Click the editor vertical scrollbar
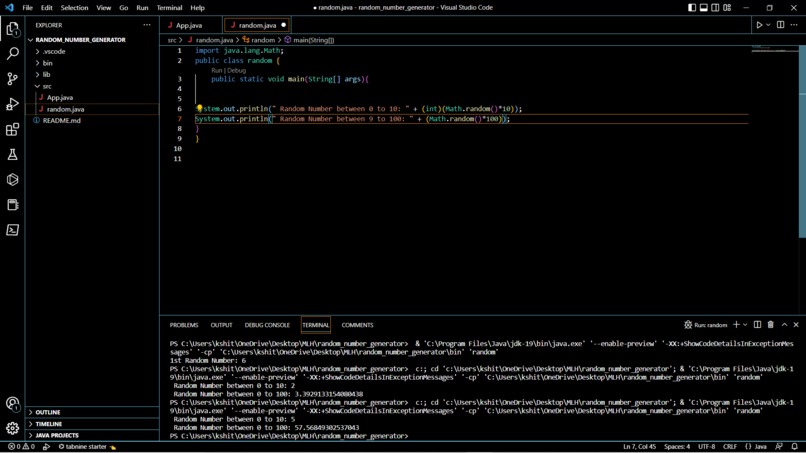 pyautogui.click(x=802, y=141)
